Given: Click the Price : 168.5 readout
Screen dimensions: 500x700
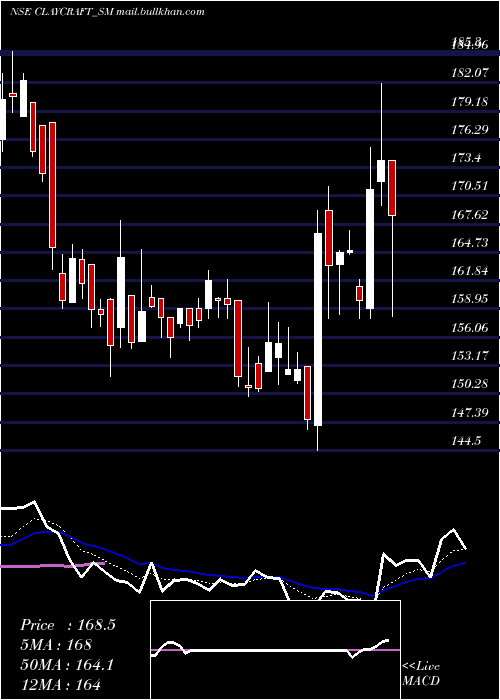Looking at the screenshot, I should [68, 625].
